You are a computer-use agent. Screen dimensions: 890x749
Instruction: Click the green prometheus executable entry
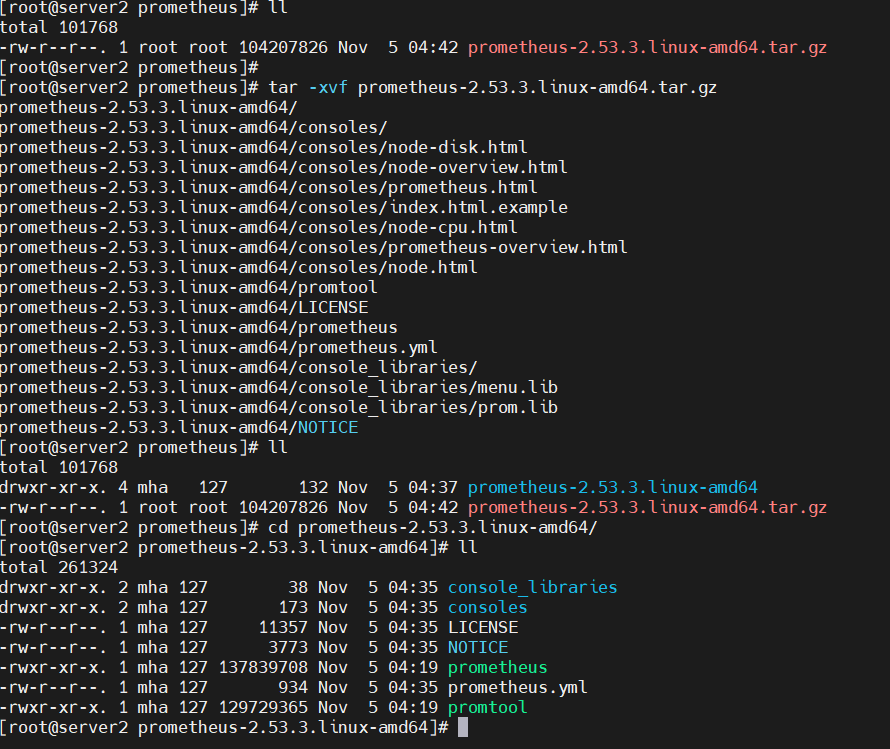[498, 667]
